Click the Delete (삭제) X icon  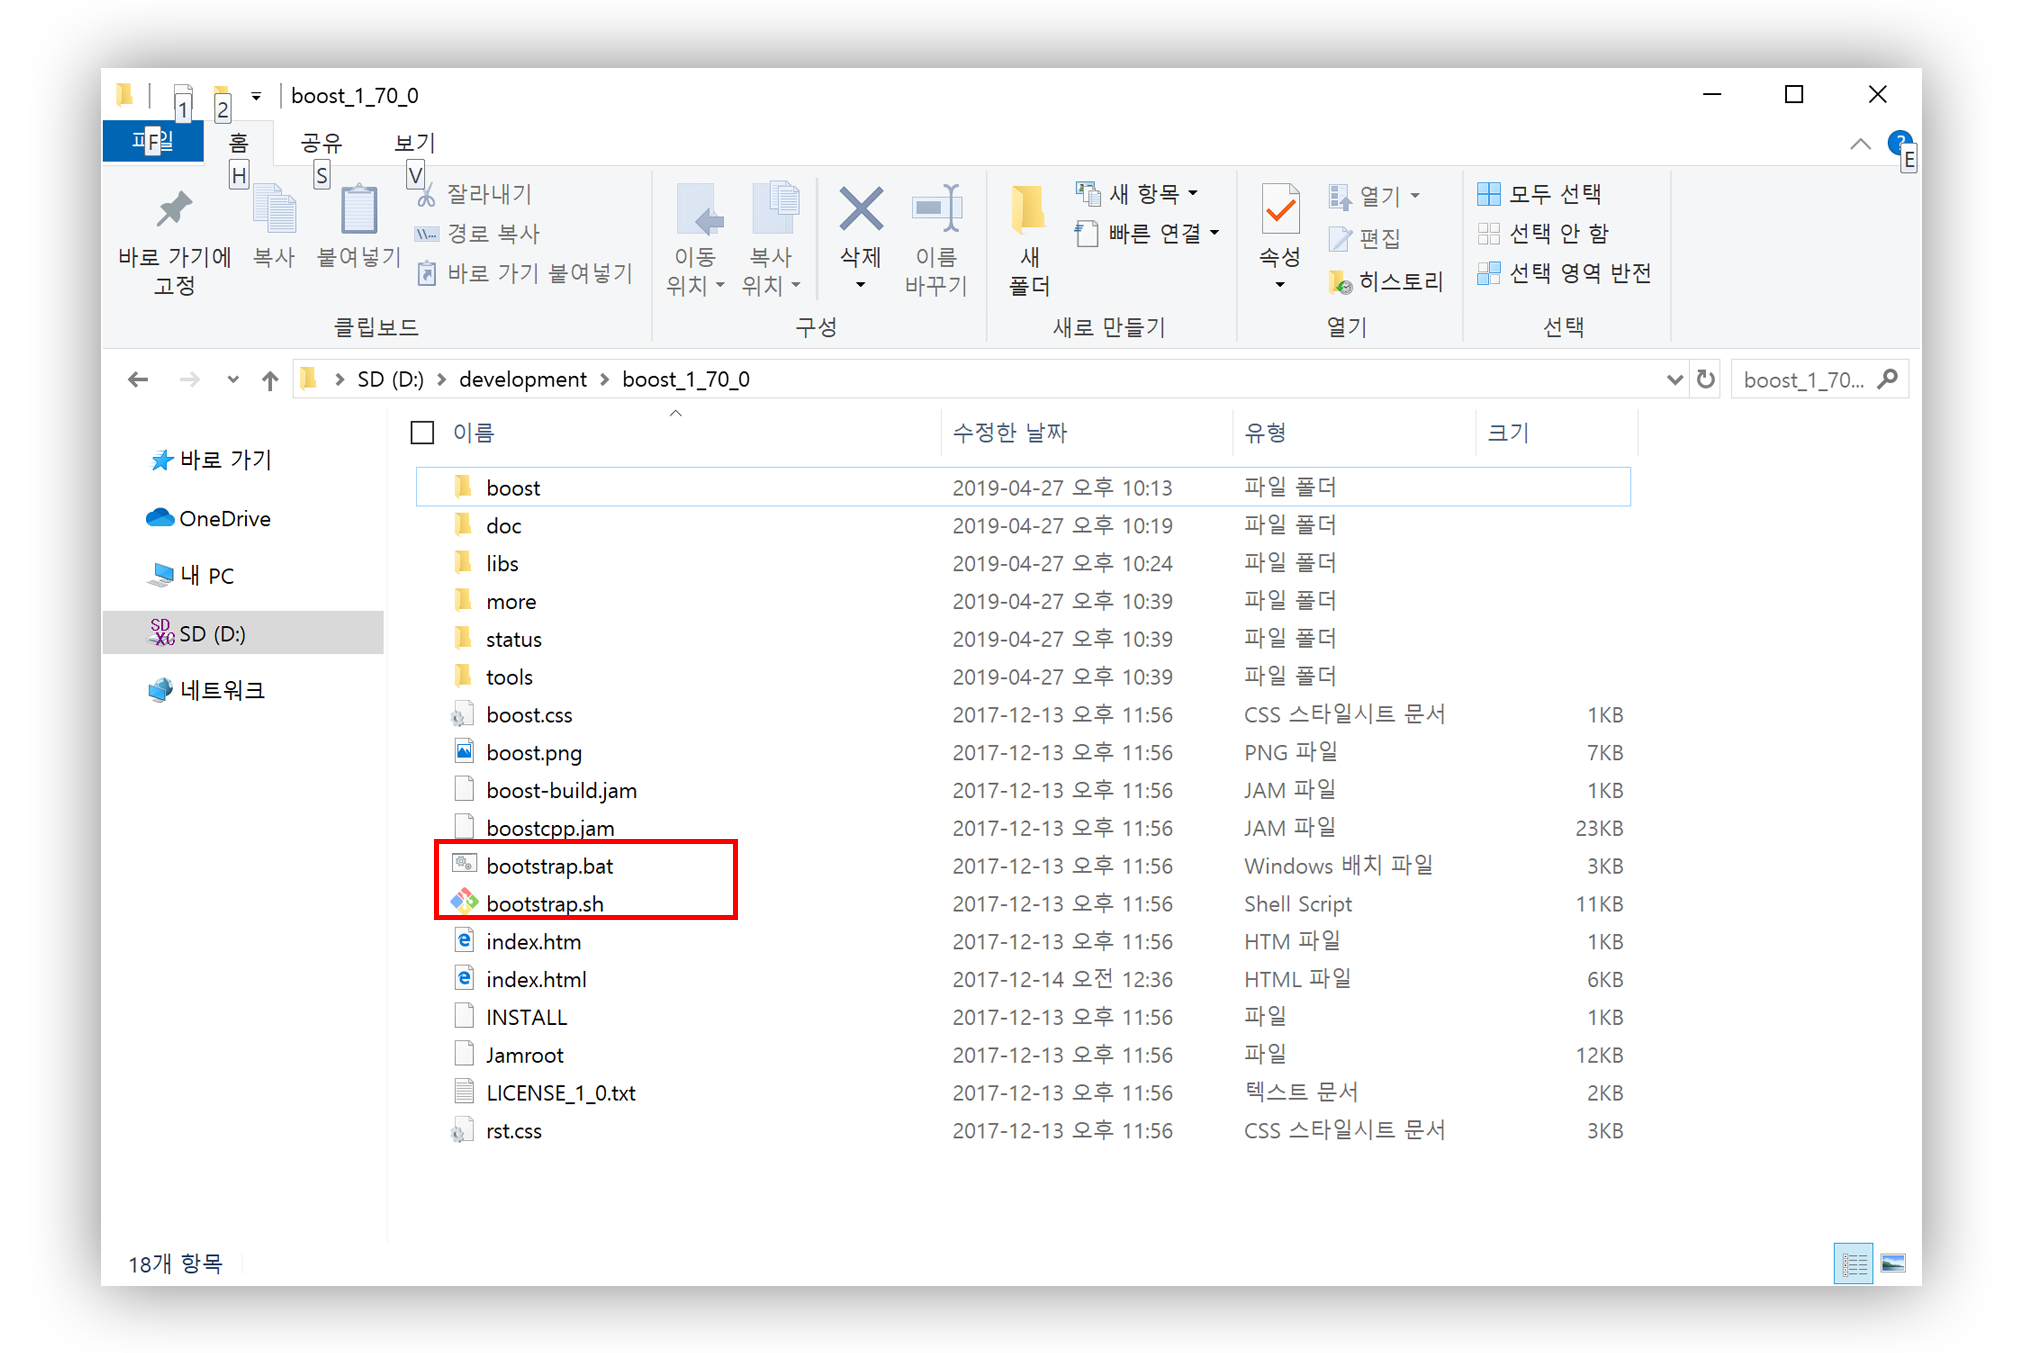(860, 210)
